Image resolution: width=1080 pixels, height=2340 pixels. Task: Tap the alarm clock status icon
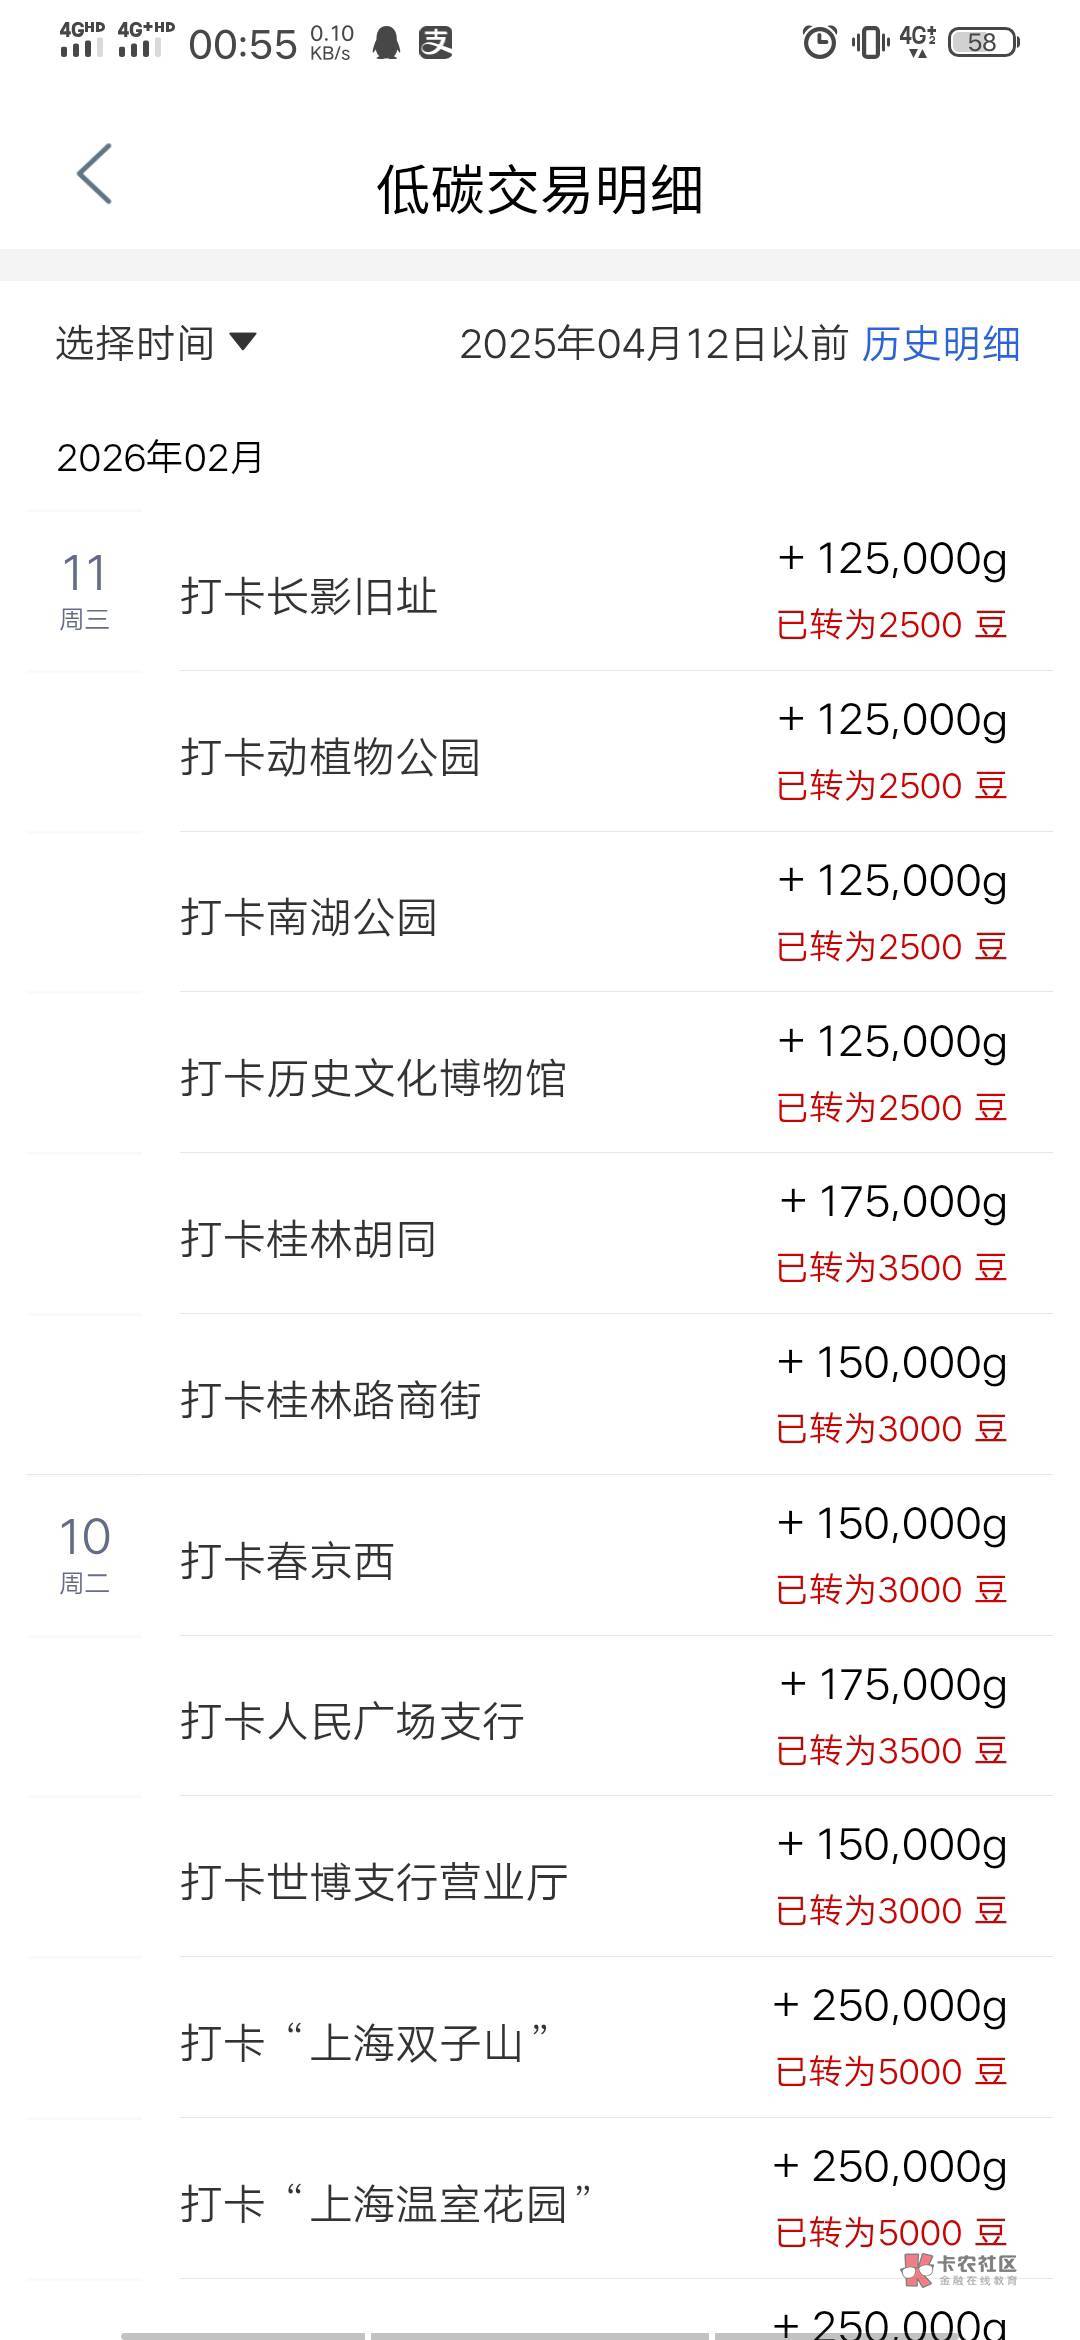pyautogui.click(x=819, y=42)
